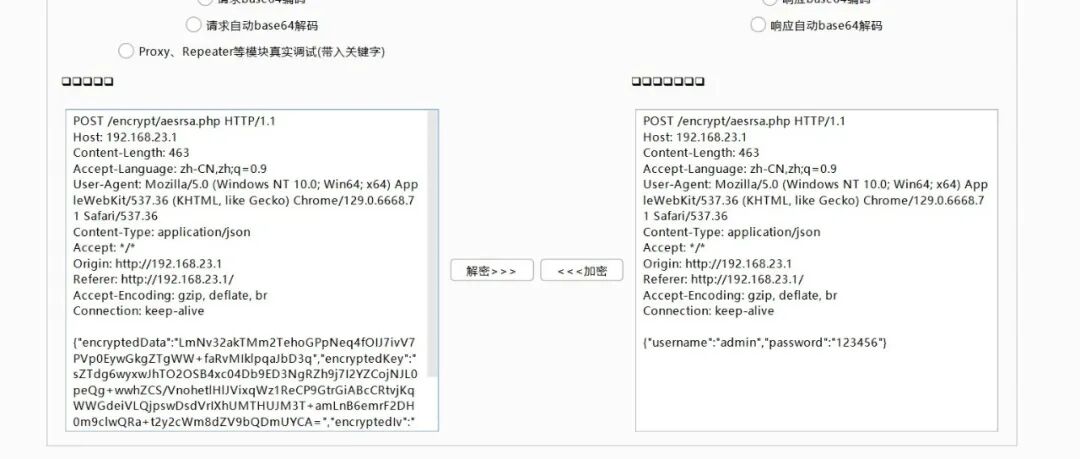
Task: Click Accept-Encoding line in right pane
Action: pos(740,296)
